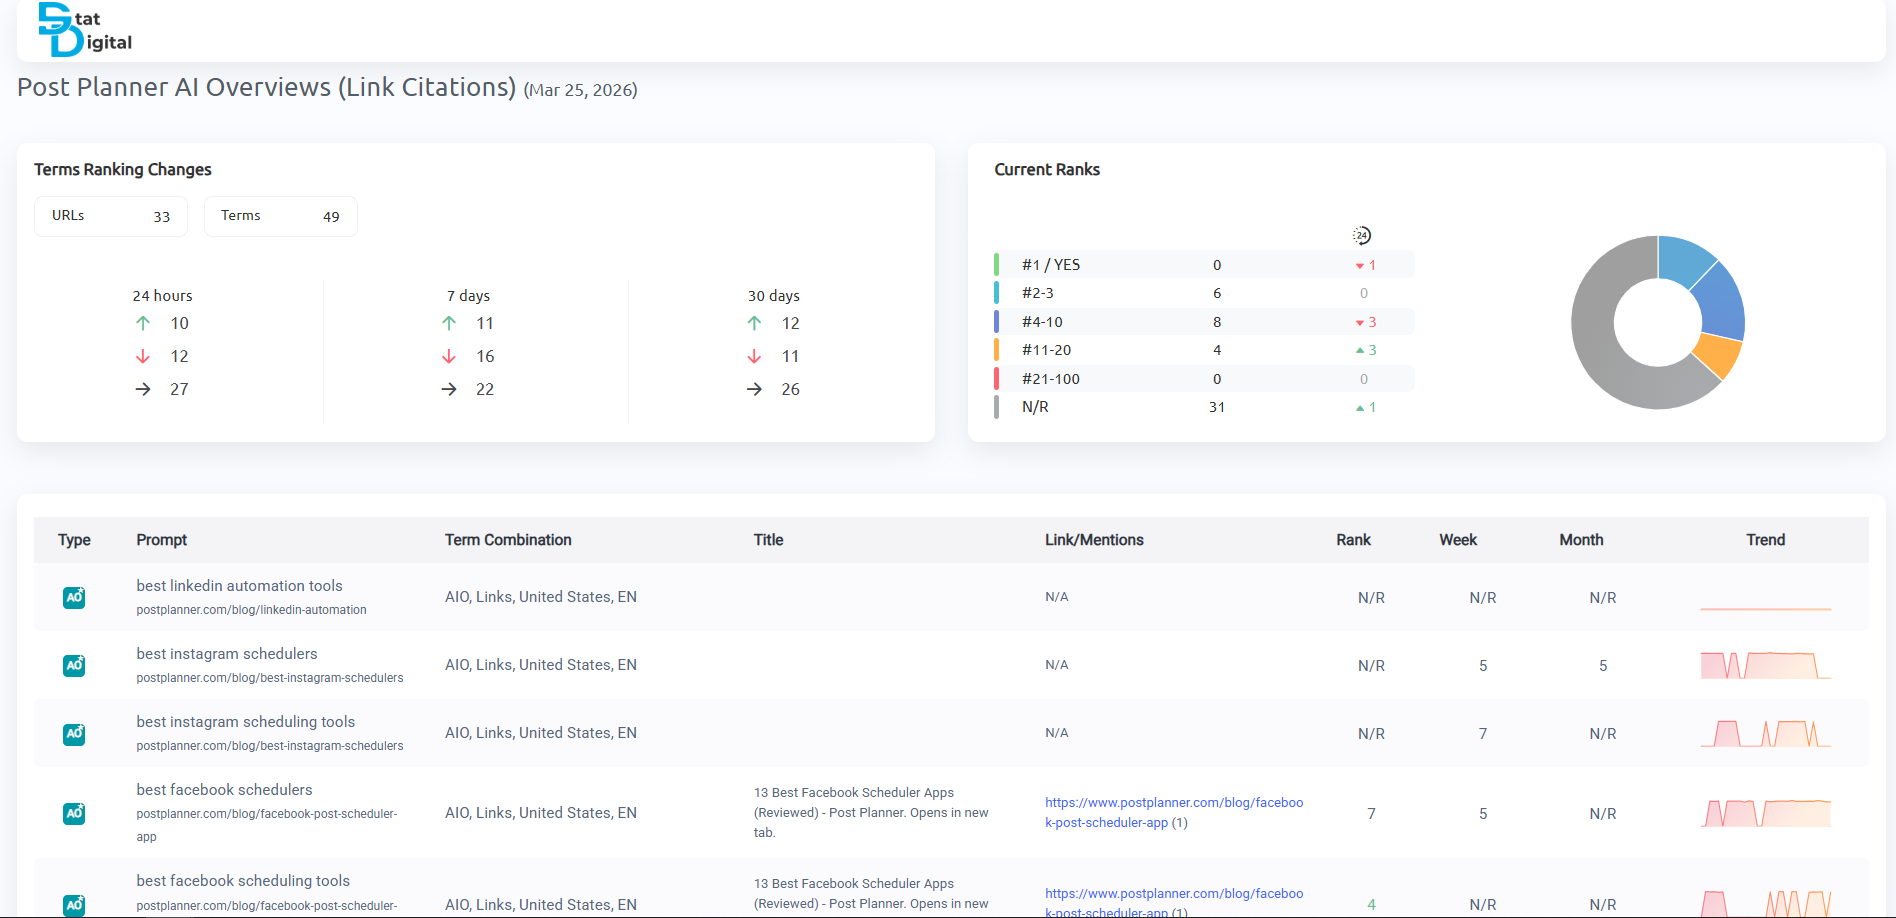The image size is (1896, 918).
Task: Sort table by Week column header
Action: tap(1458, 540)
